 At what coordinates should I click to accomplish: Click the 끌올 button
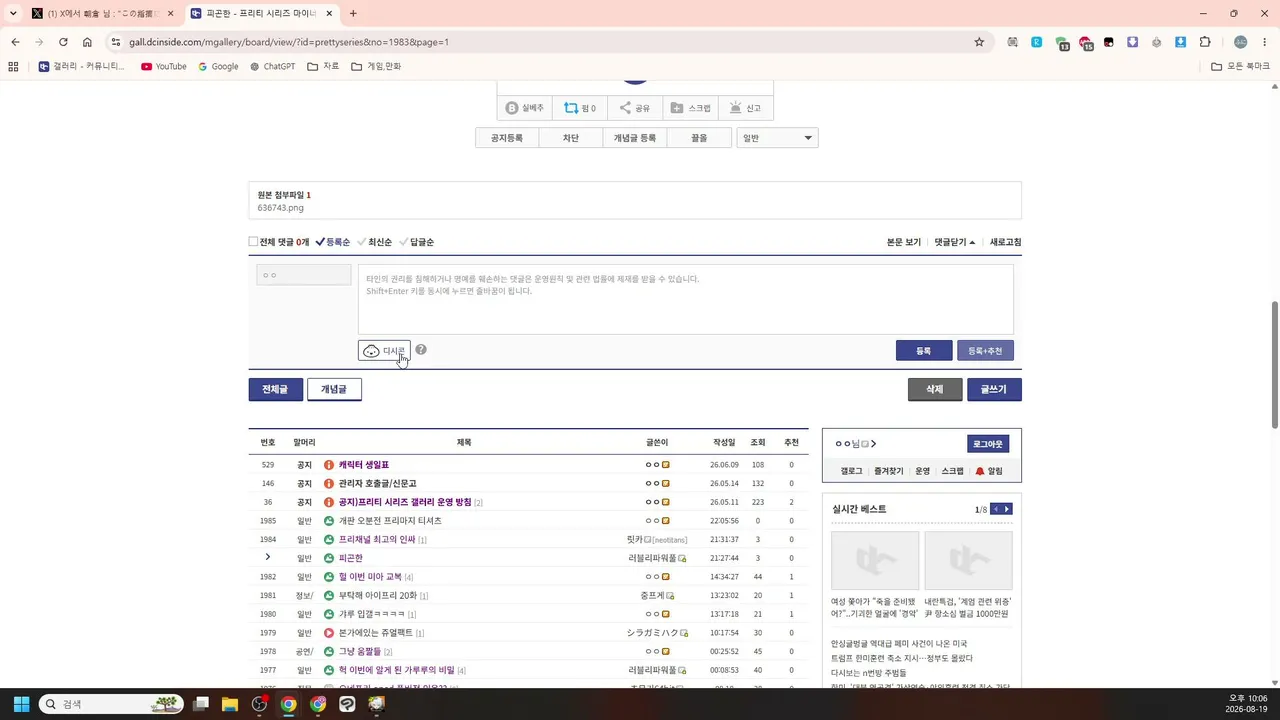pos(698,138)
